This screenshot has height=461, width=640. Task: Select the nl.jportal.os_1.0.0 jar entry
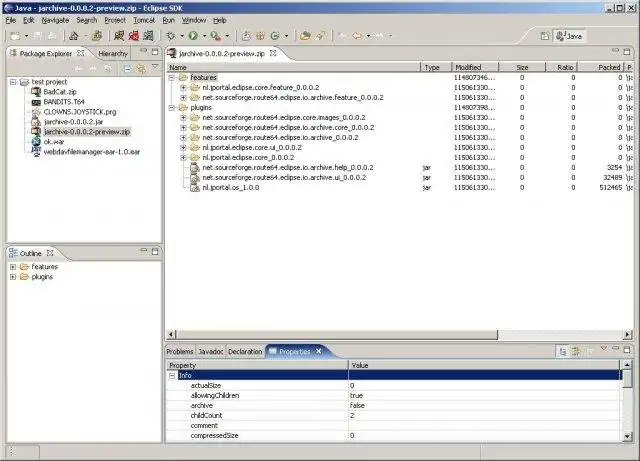pyautogui.click(x=231, y=188)
